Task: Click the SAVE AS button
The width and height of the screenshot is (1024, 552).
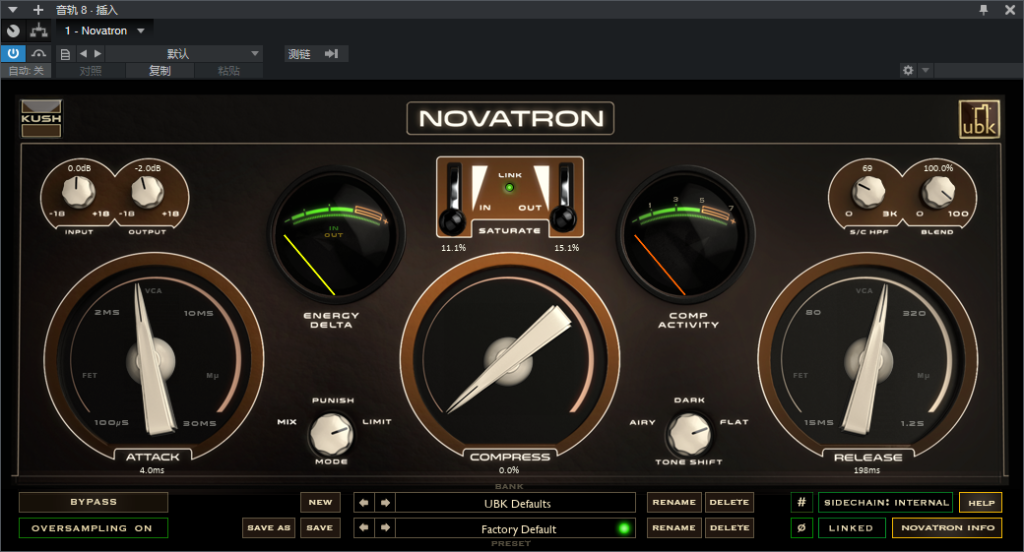Action: 268,528
